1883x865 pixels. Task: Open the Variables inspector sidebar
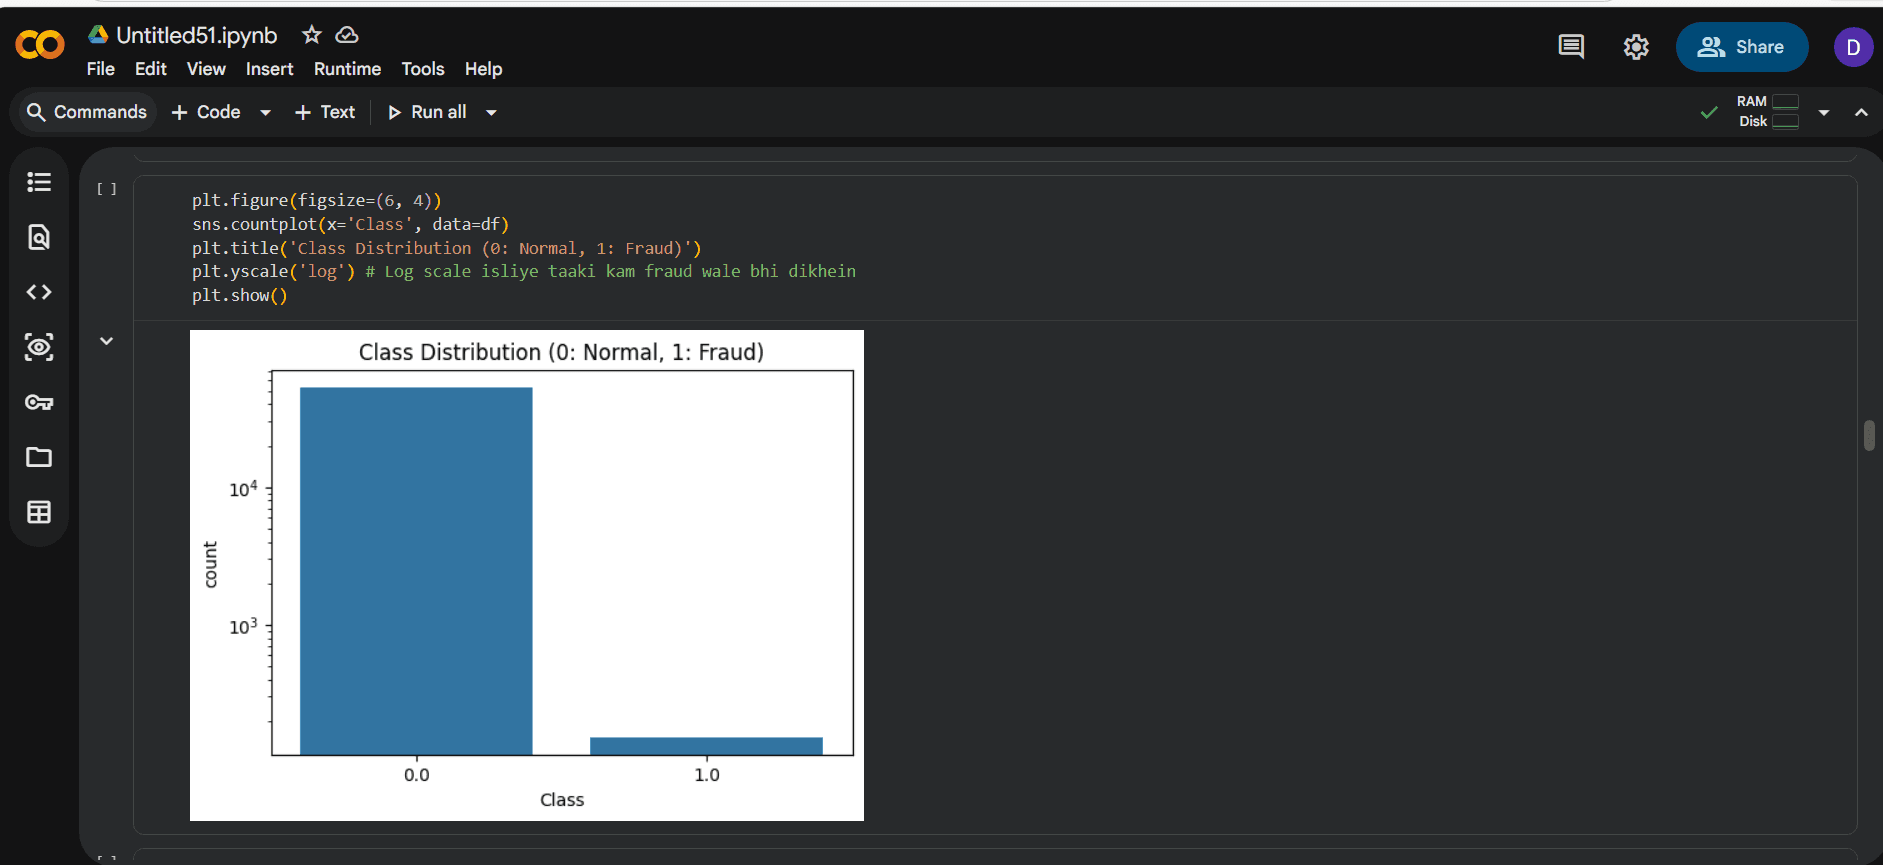coord(39,347)
